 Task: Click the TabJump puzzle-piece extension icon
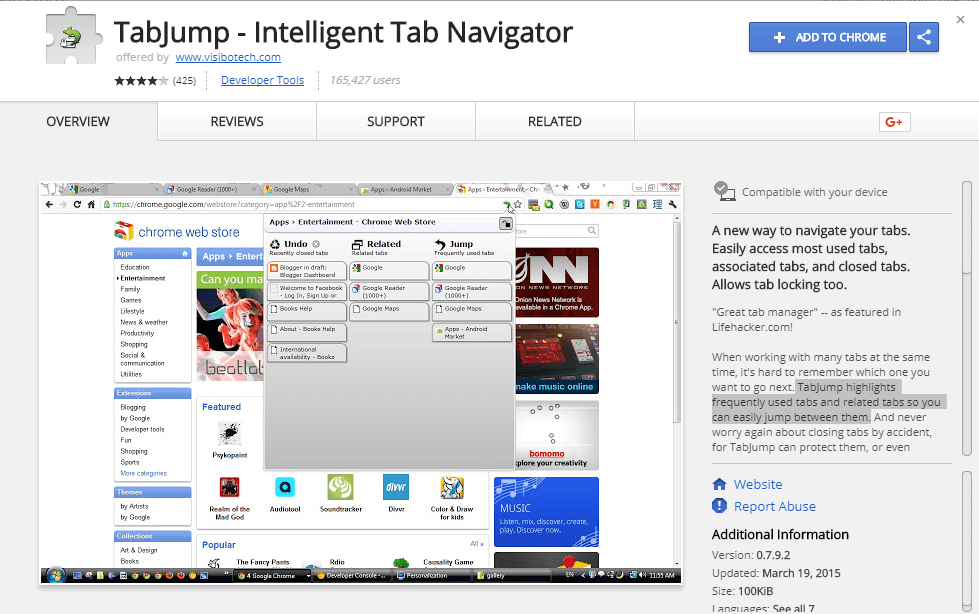coord(74,36)
